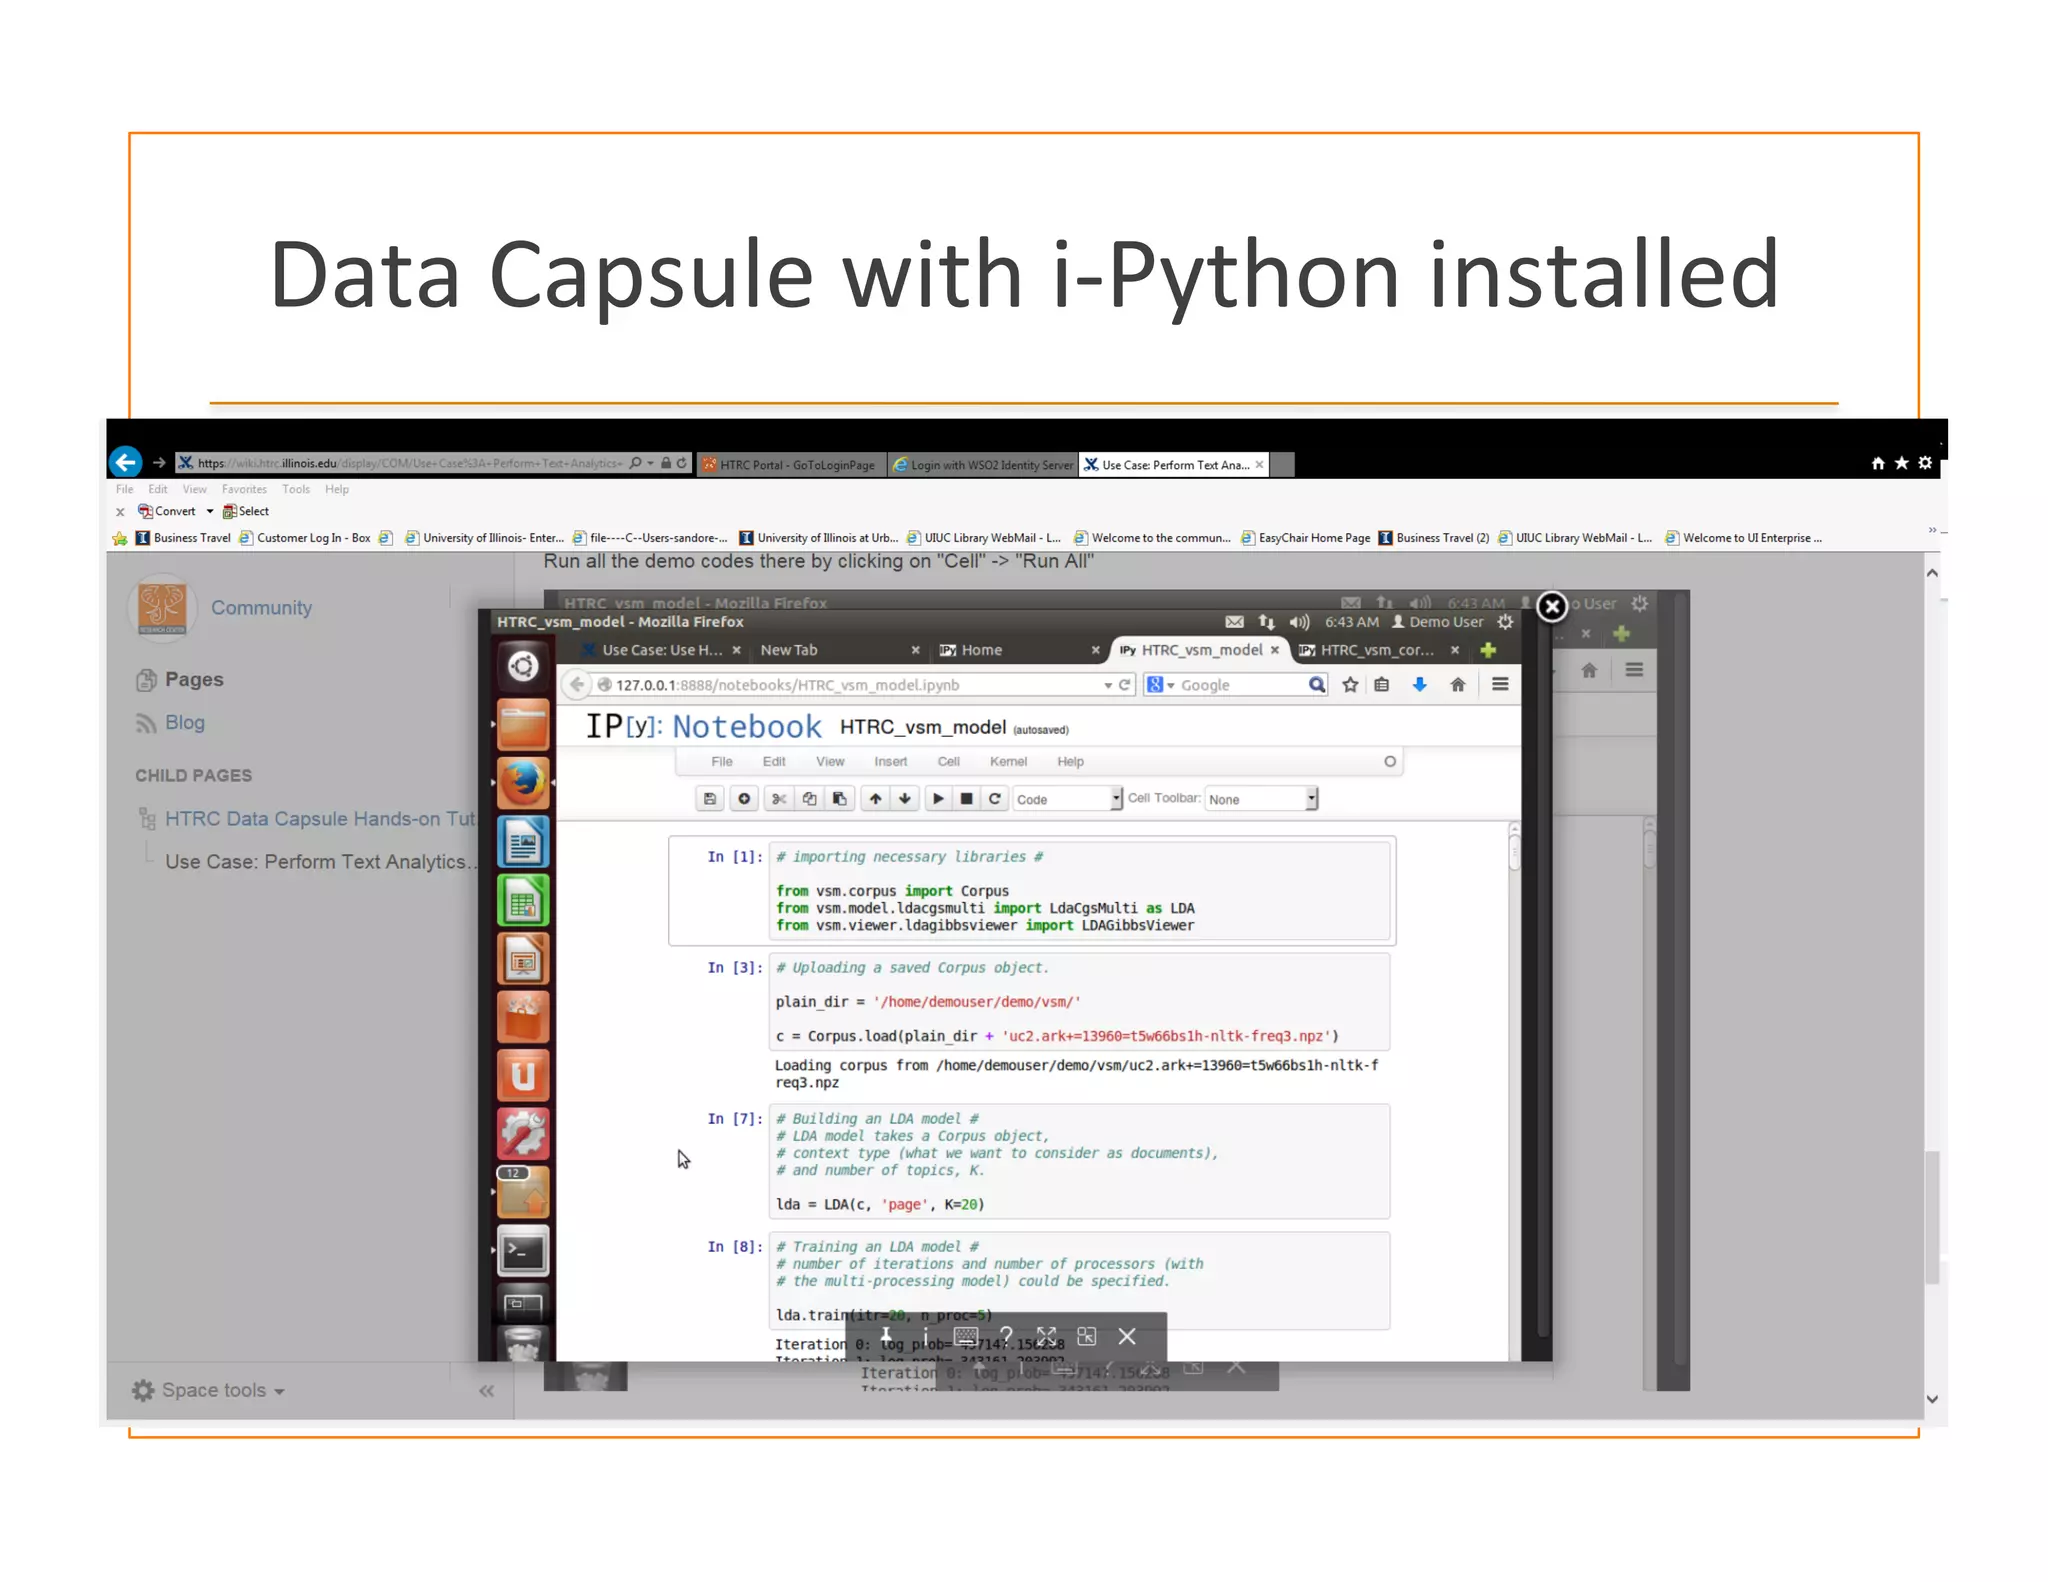
Task: Collapse the wiki sidebar with the double chevron
Action: 486,1391
